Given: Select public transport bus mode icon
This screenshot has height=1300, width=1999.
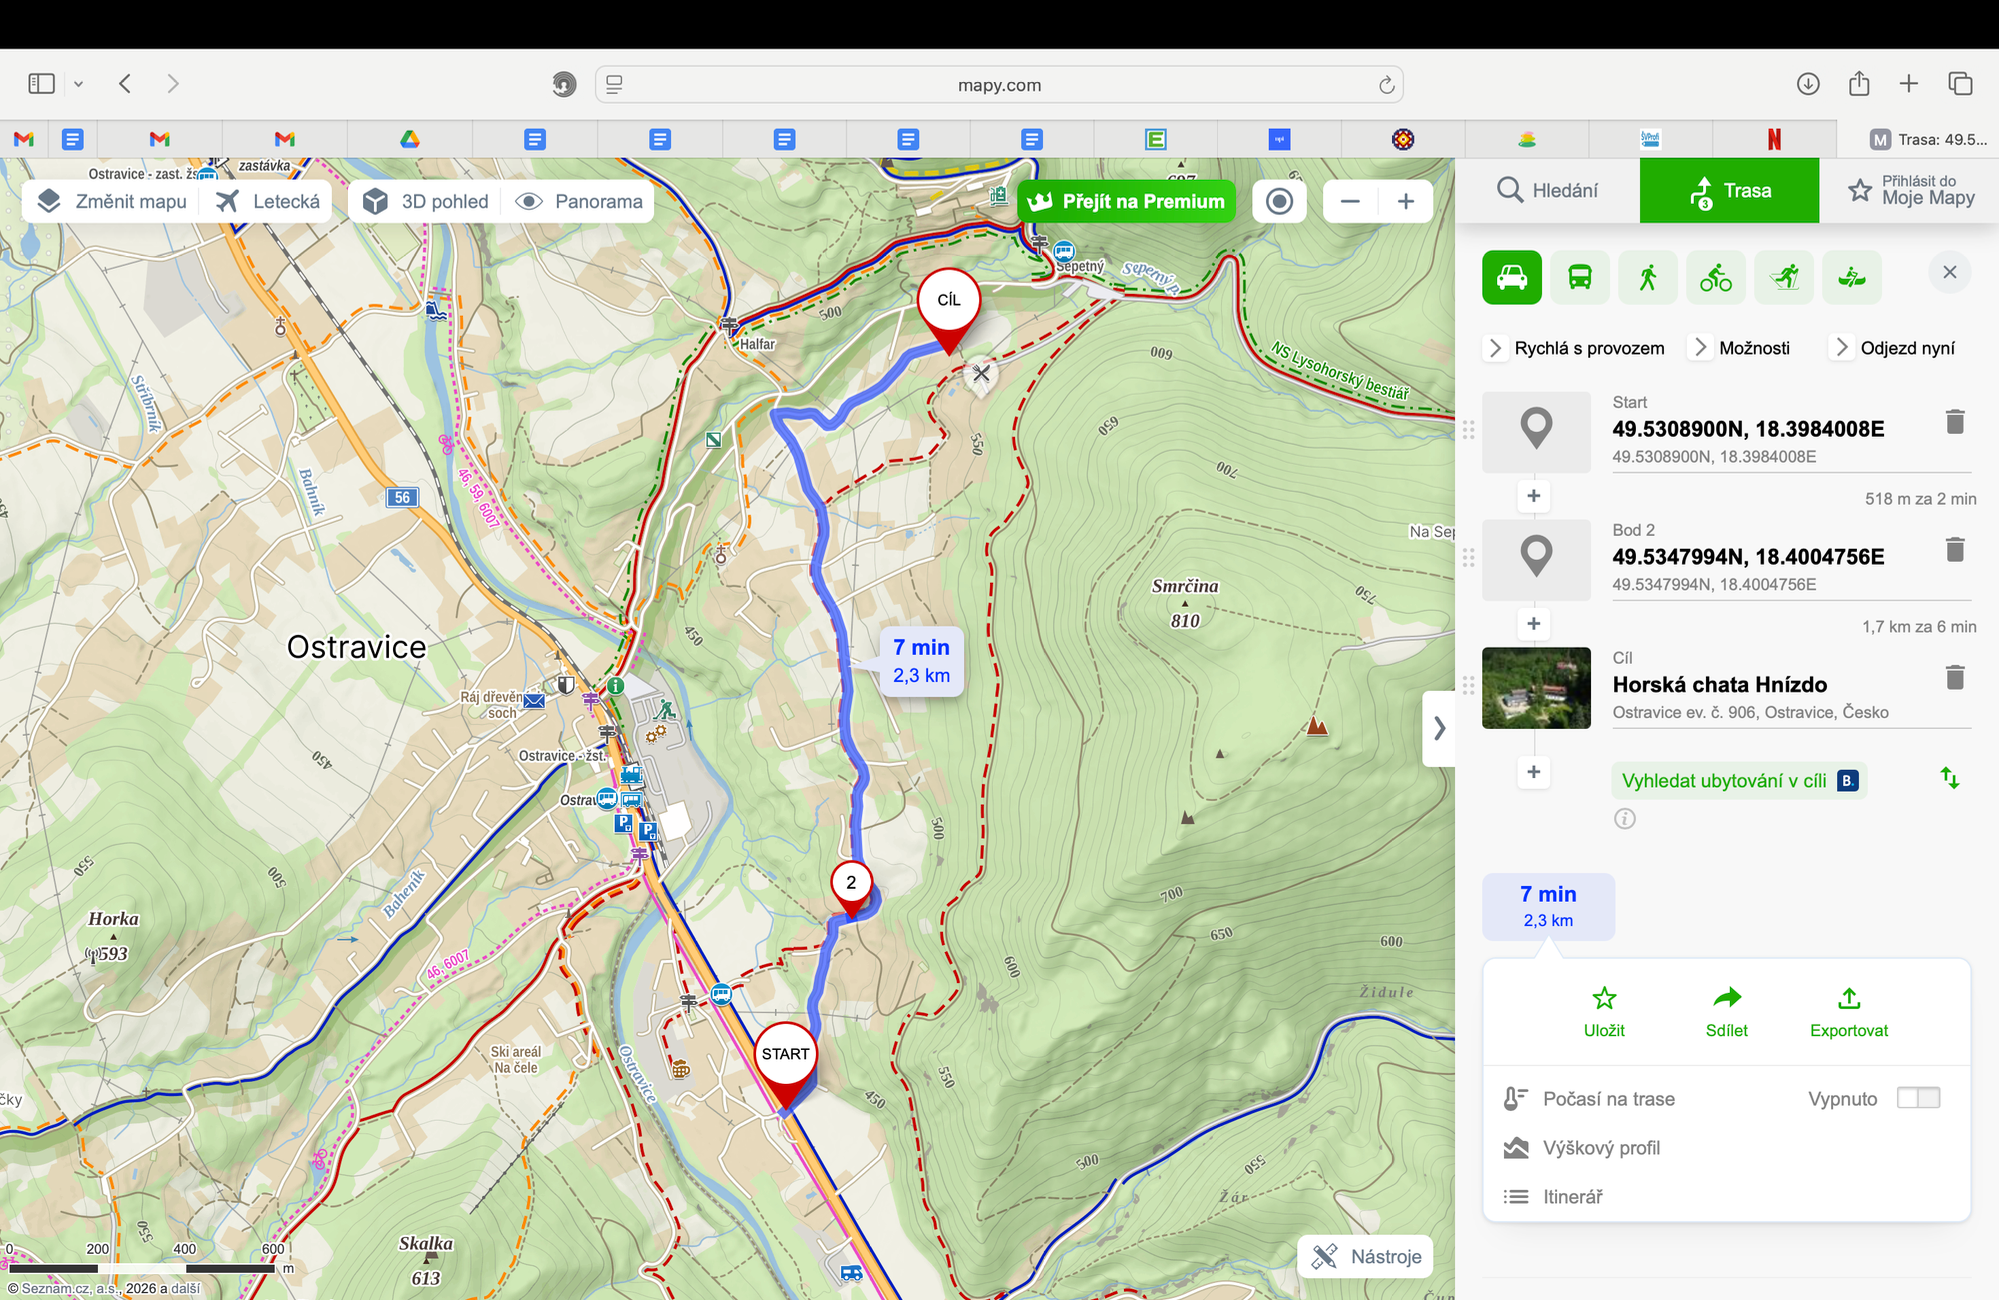Looking at the screenshot, I should 1580,276.
